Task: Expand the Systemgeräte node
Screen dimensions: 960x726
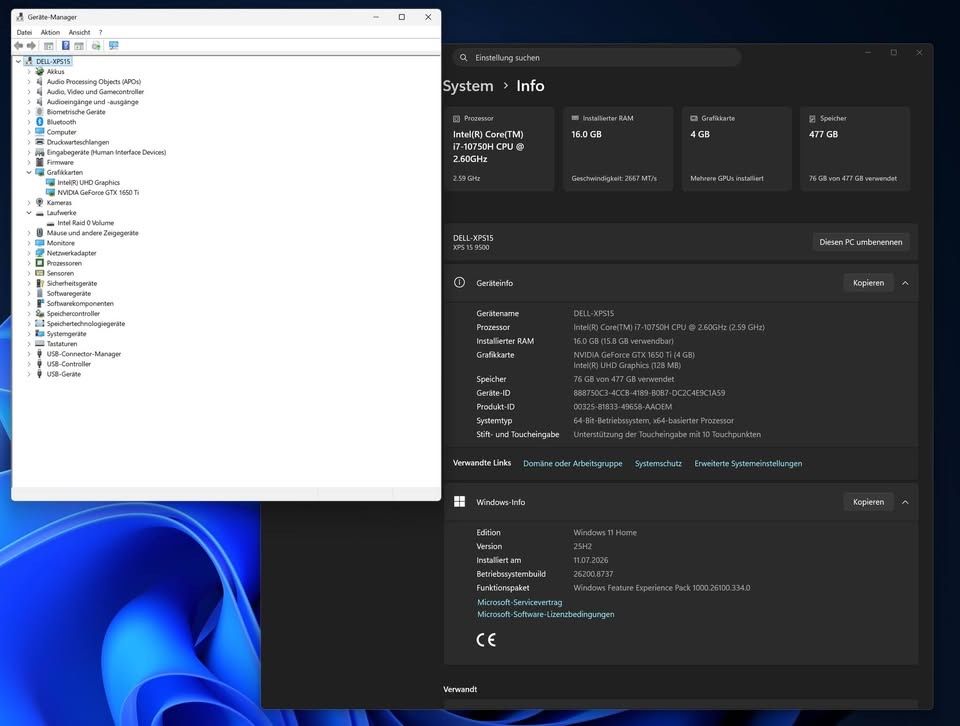Action: click(29, 334)
